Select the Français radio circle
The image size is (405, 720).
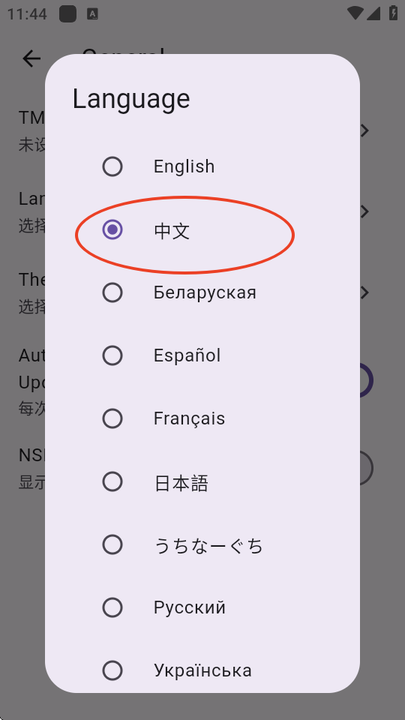[x=112, y=419]
